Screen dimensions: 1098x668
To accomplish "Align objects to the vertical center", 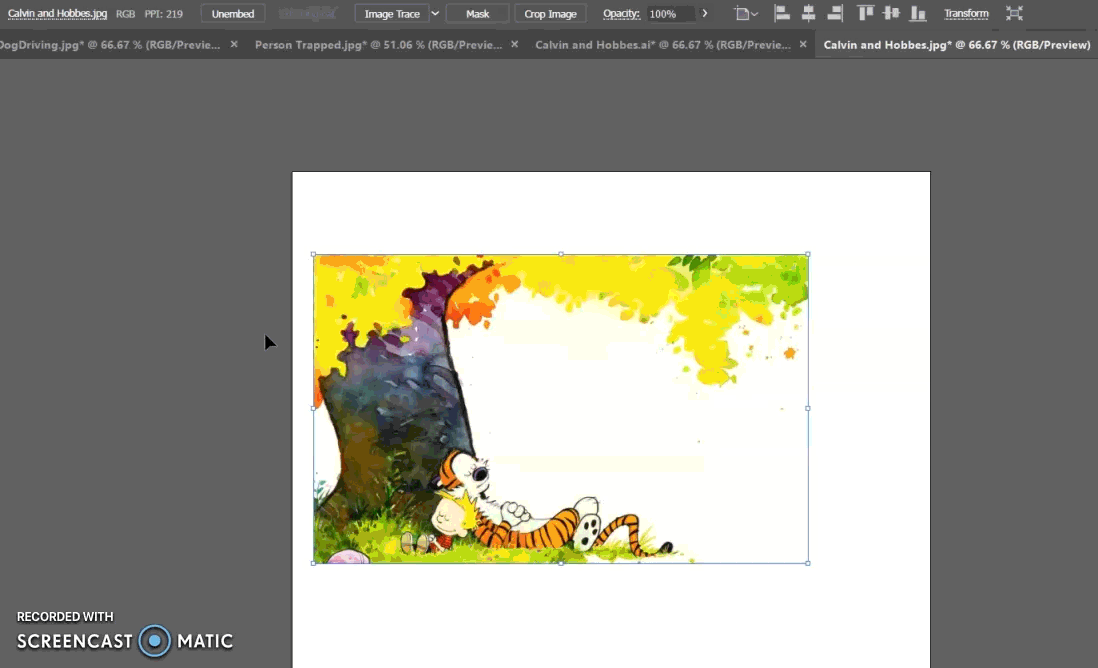I will [891, 13].
